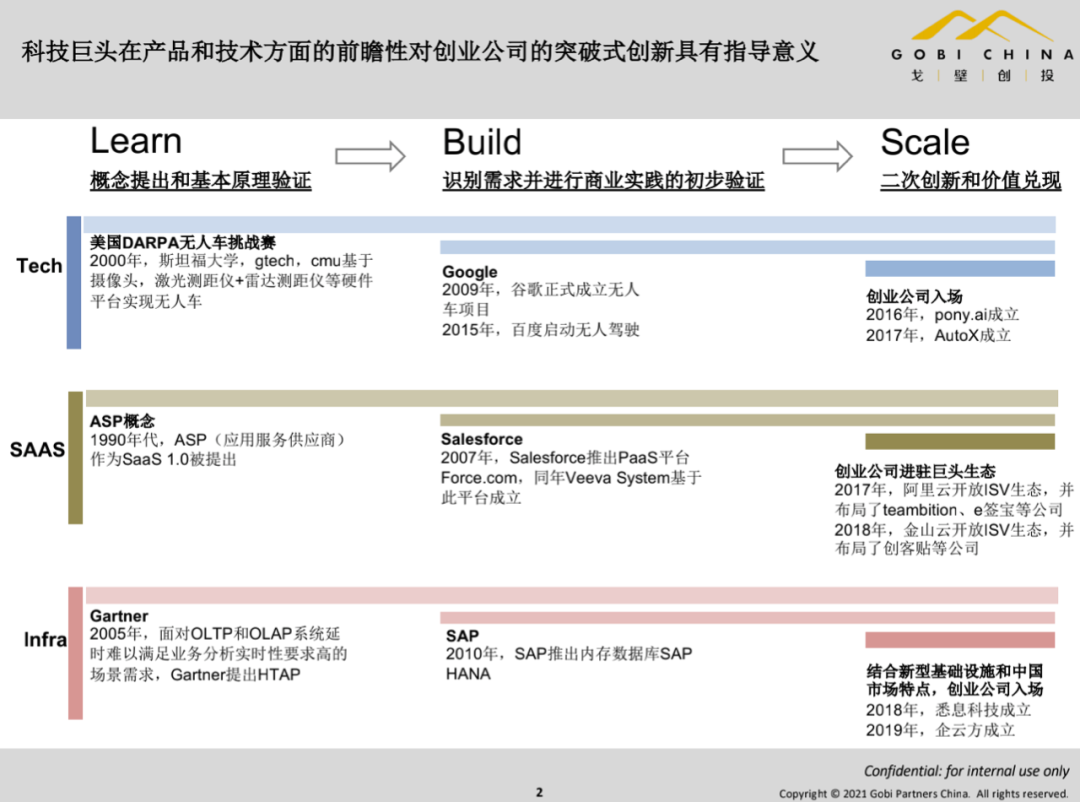Click the 'Gartner' bold heading
The height and width of the screenshot is (802, 1080).
click(118, 616)
